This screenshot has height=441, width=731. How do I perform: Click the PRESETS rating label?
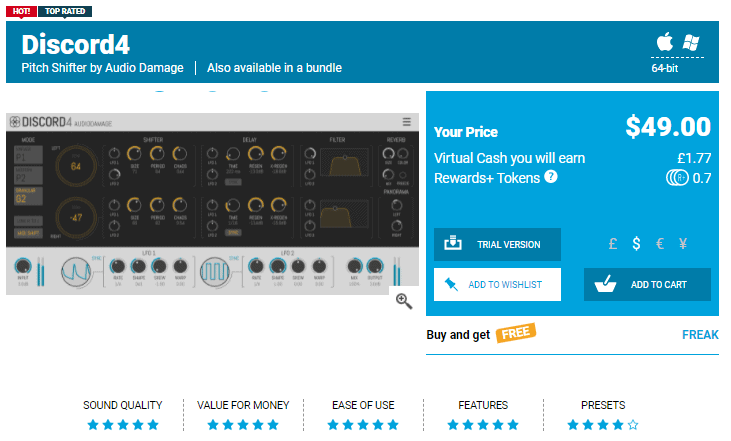[x=603, y=405]
